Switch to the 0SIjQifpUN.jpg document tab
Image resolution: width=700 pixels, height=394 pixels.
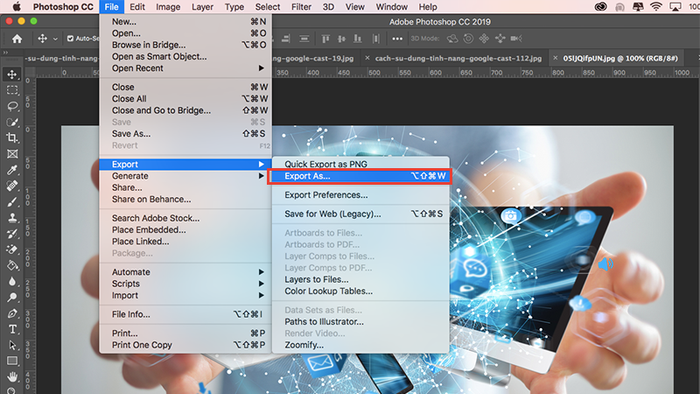click(620, 58)
